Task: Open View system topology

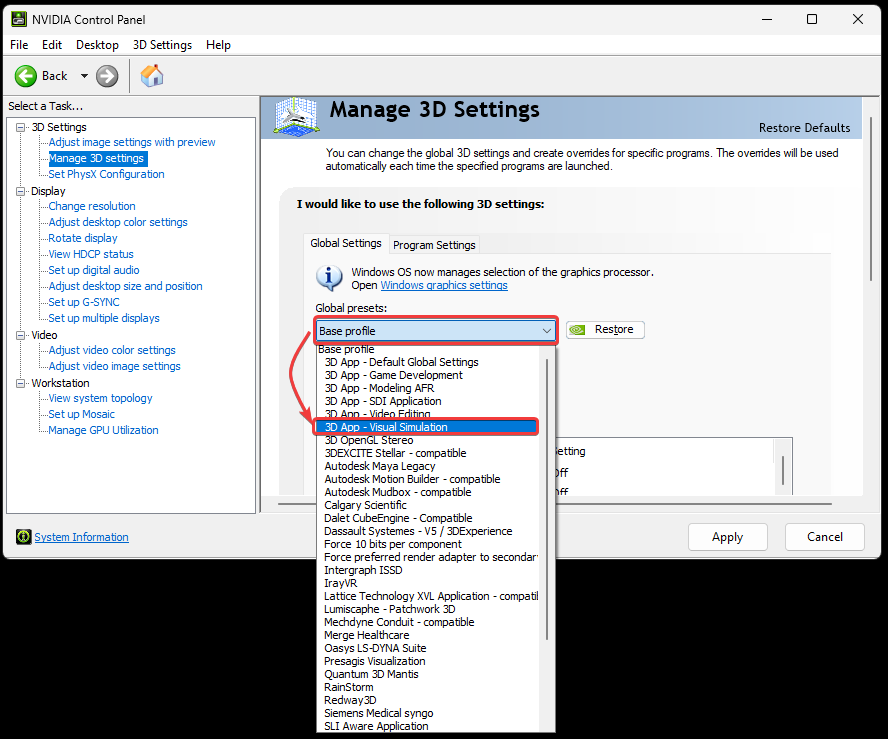Action: click(100, 398)
